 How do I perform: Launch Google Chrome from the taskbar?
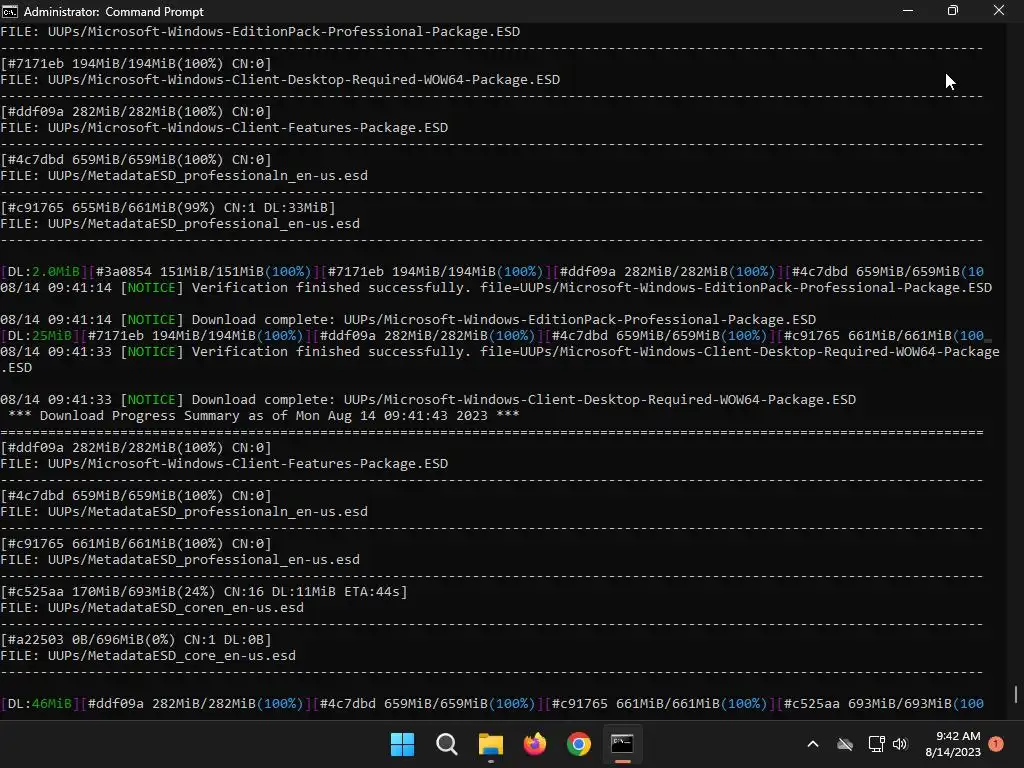(x=579, y=744)
